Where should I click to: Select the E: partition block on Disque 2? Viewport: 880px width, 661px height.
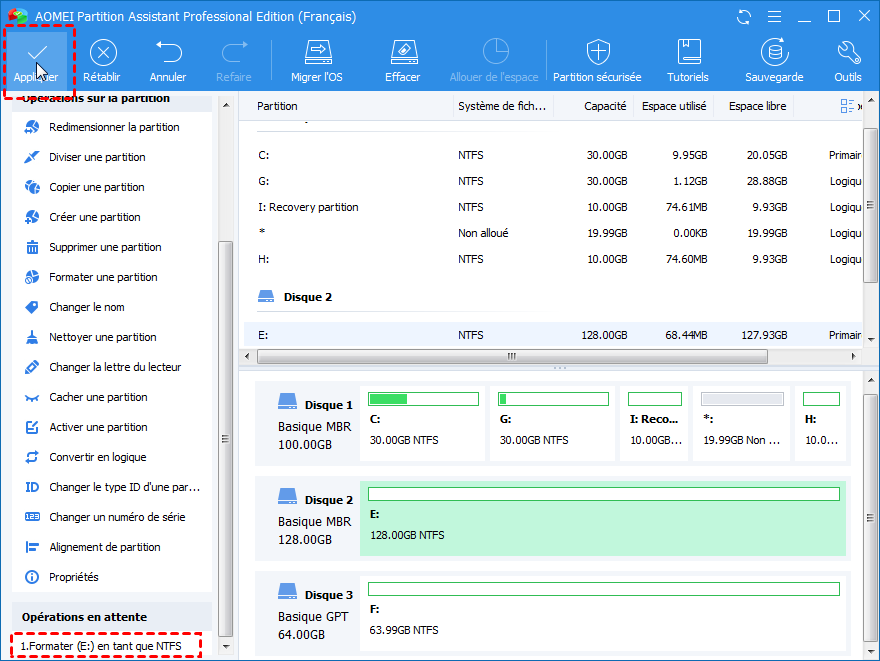602,518
